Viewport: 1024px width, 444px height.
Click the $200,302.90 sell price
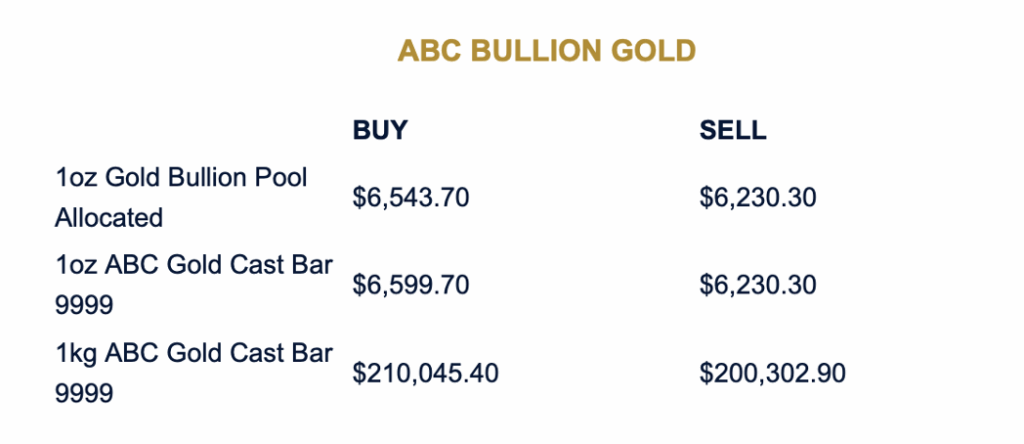[x=773, y=373]
